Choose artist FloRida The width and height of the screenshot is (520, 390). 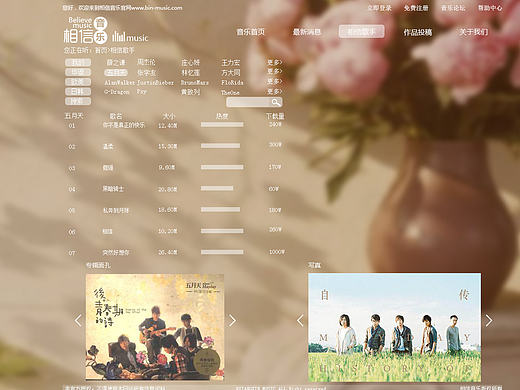pos(232,82)
